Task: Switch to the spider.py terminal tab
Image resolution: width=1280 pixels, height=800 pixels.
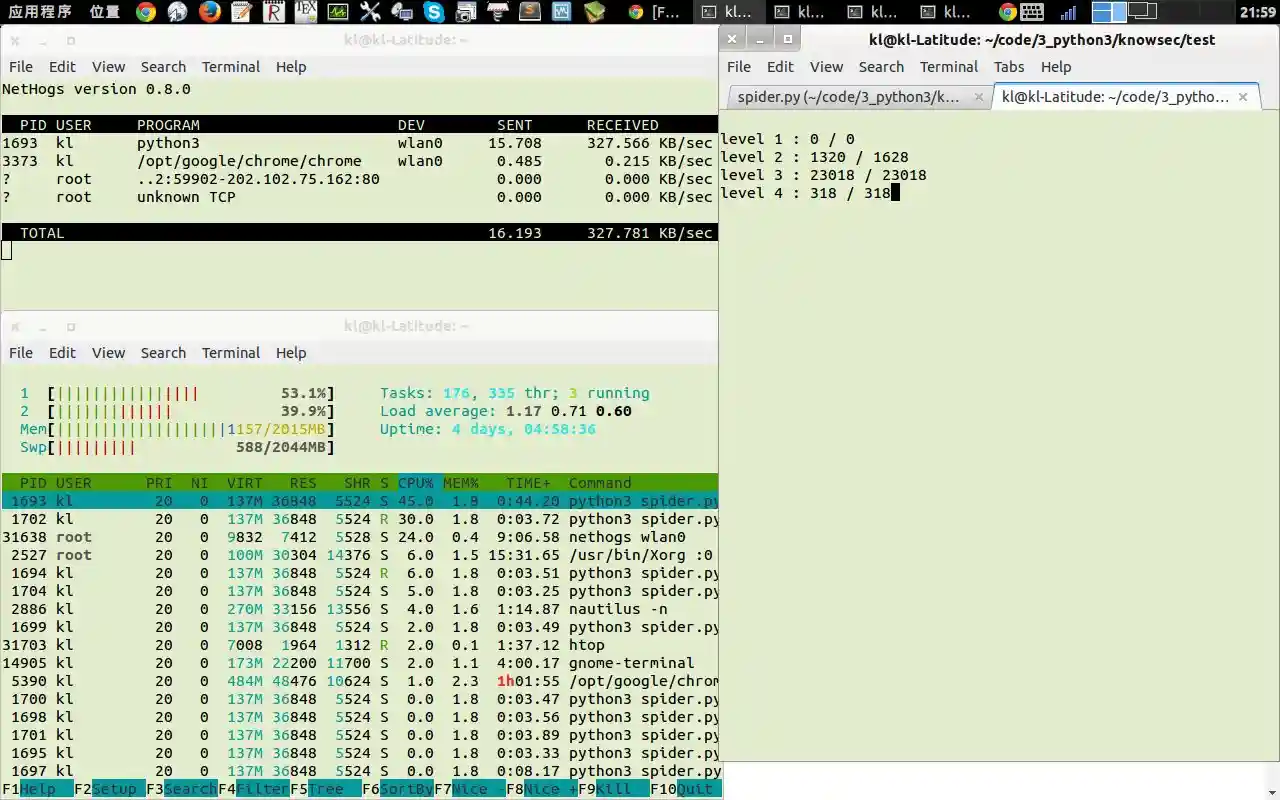Action: tap(848, 97)
